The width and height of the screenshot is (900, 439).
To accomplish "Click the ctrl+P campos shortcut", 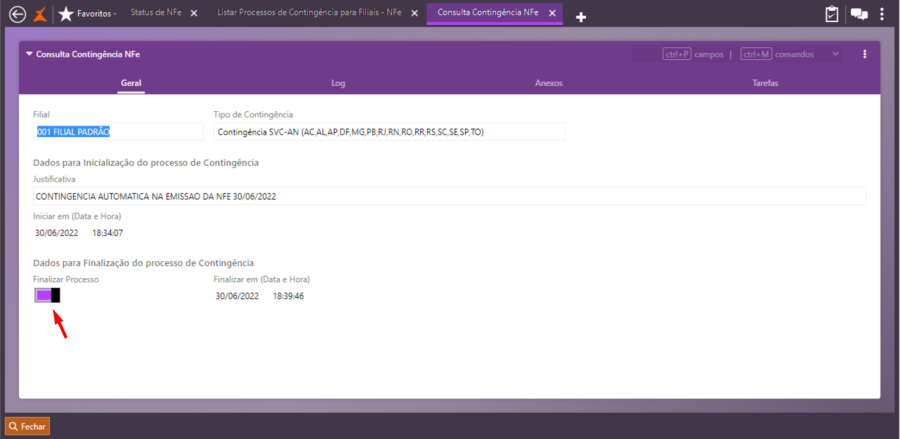I will 693,55.
